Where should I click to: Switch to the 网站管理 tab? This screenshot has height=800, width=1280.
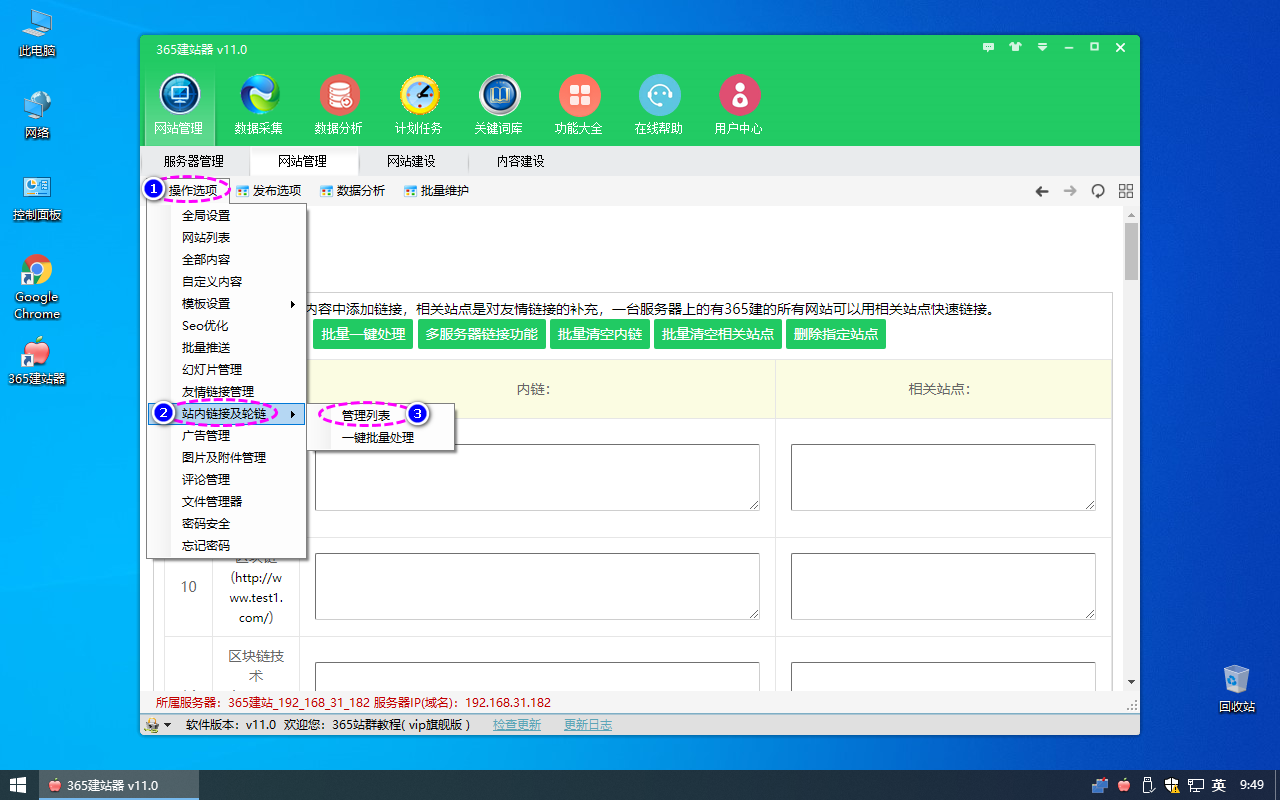302,161
